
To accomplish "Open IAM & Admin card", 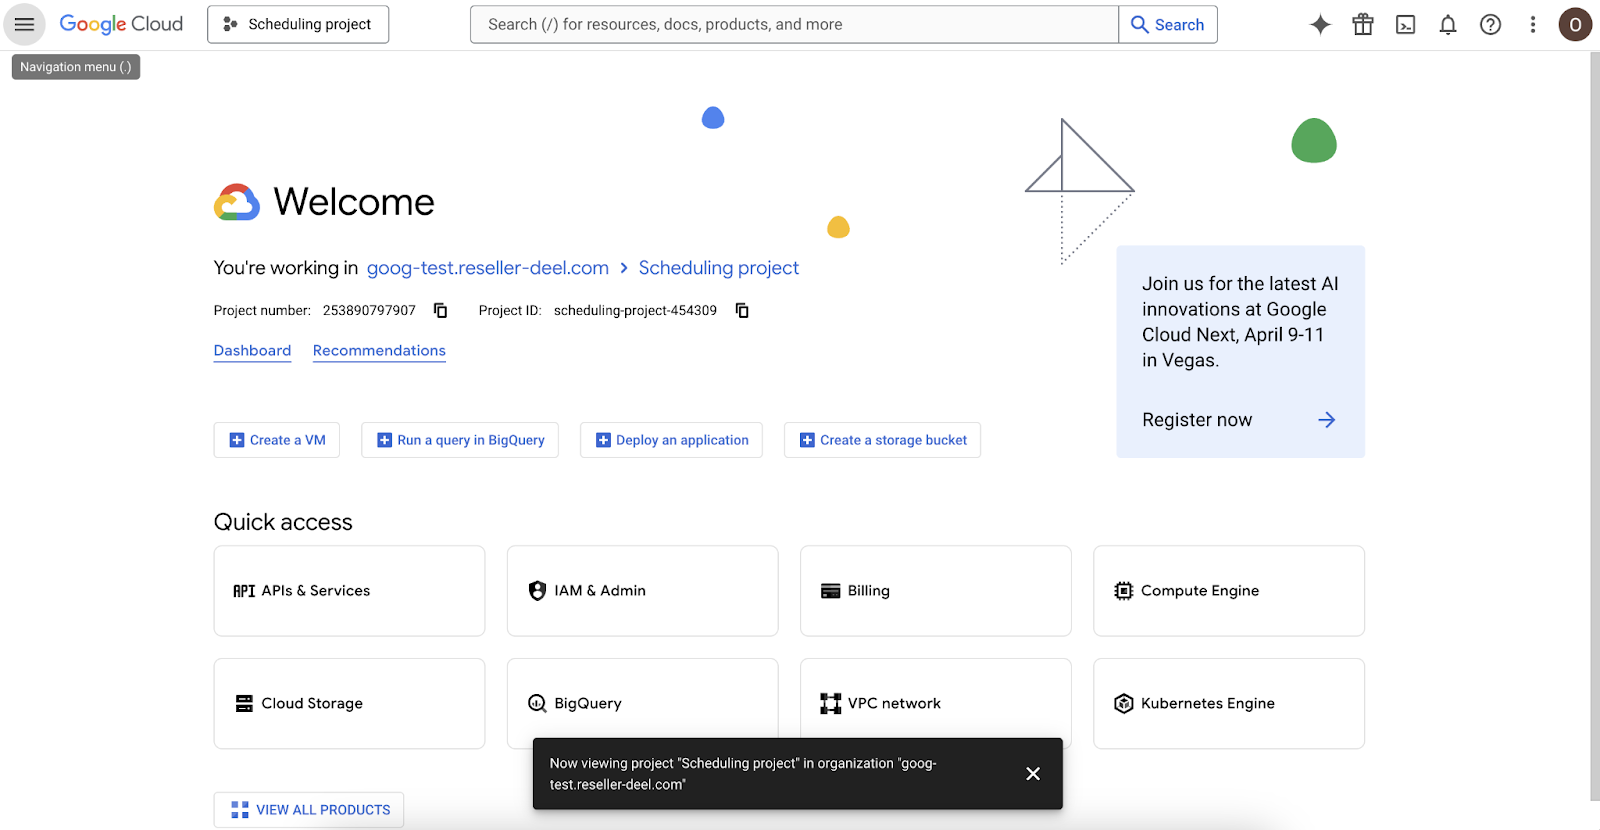I will tap(642, 591).
